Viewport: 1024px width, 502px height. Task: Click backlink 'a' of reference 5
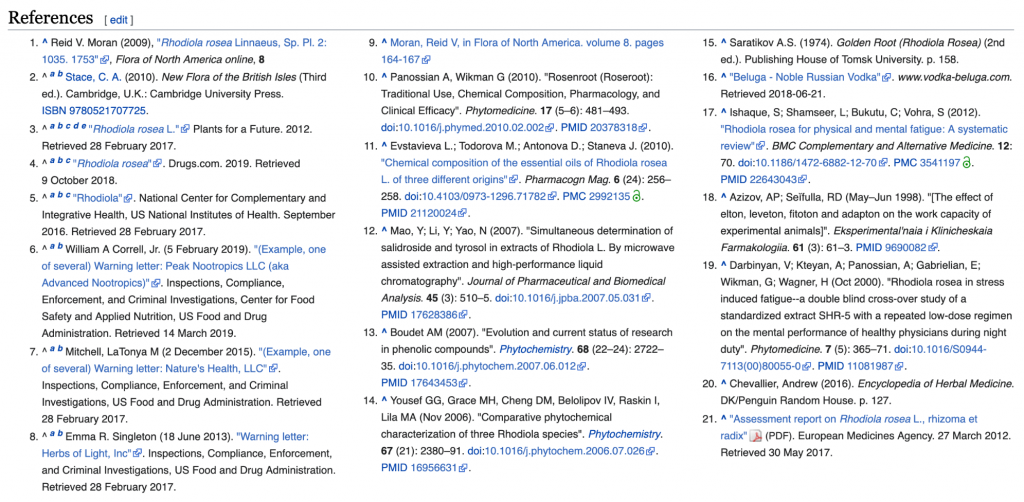point(53,197)
